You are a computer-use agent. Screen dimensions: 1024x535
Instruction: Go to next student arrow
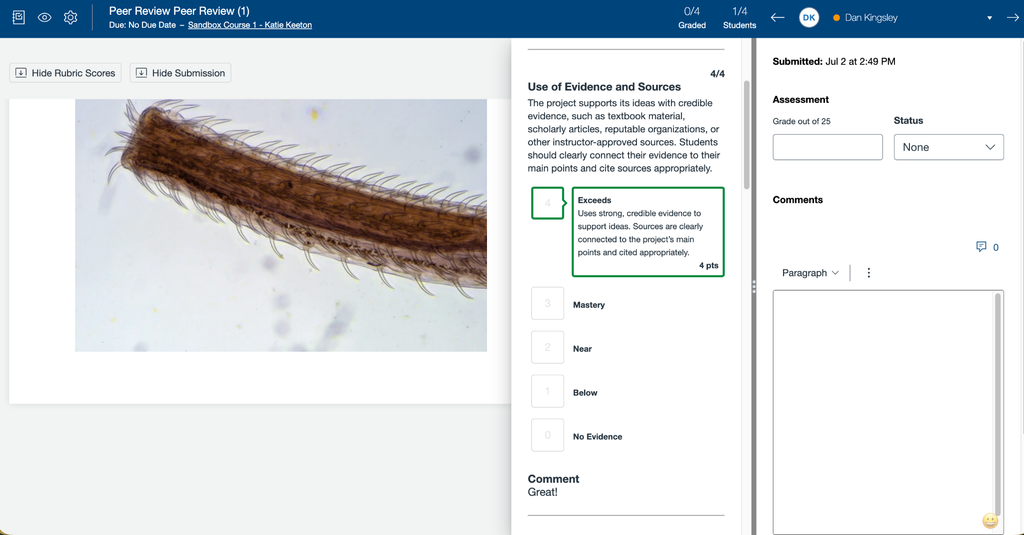(1013, 18)
